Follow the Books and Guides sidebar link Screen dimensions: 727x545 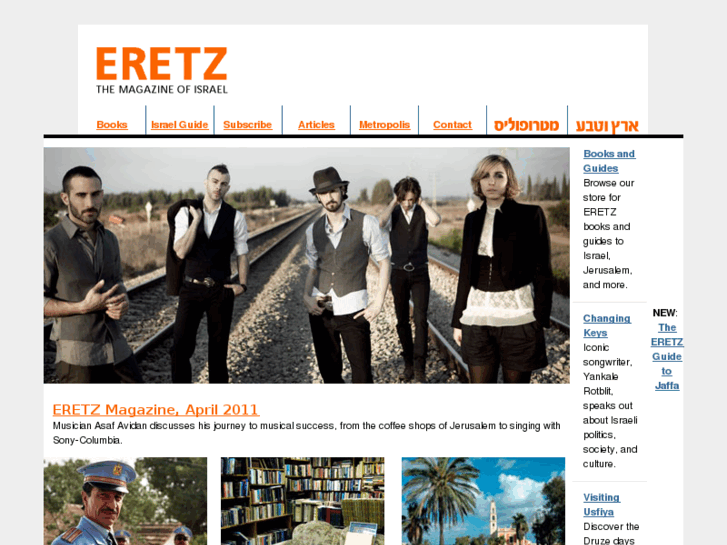tap(609, 161)
